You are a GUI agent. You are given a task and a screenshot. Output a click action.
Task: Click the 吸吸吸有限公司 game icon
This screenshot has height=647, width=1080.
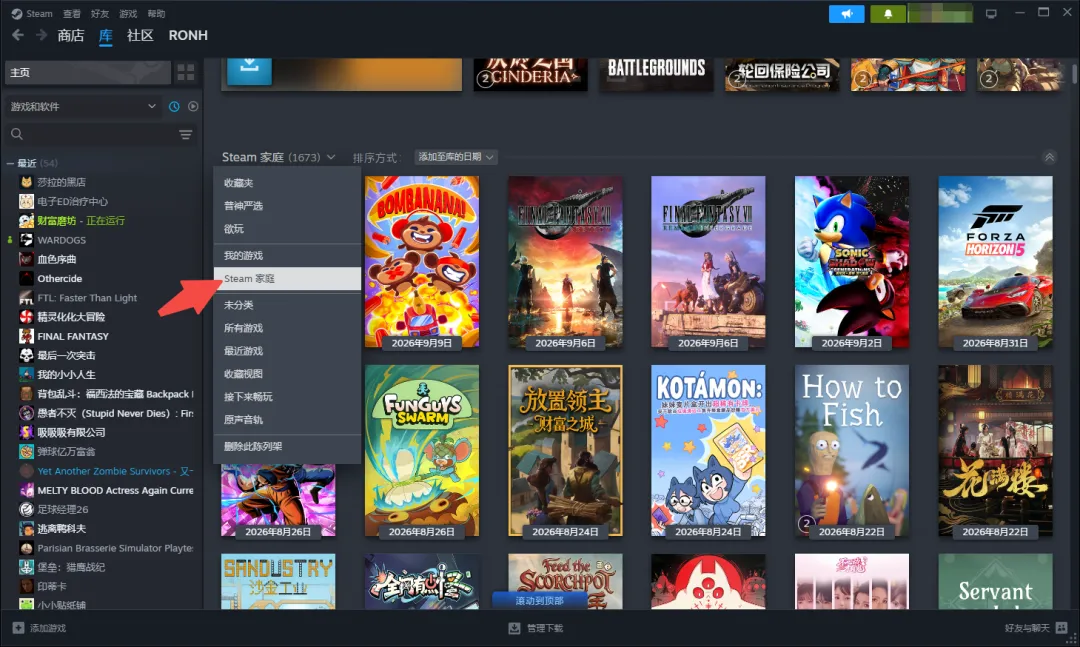pyautogui.click(x=26, y=432)
